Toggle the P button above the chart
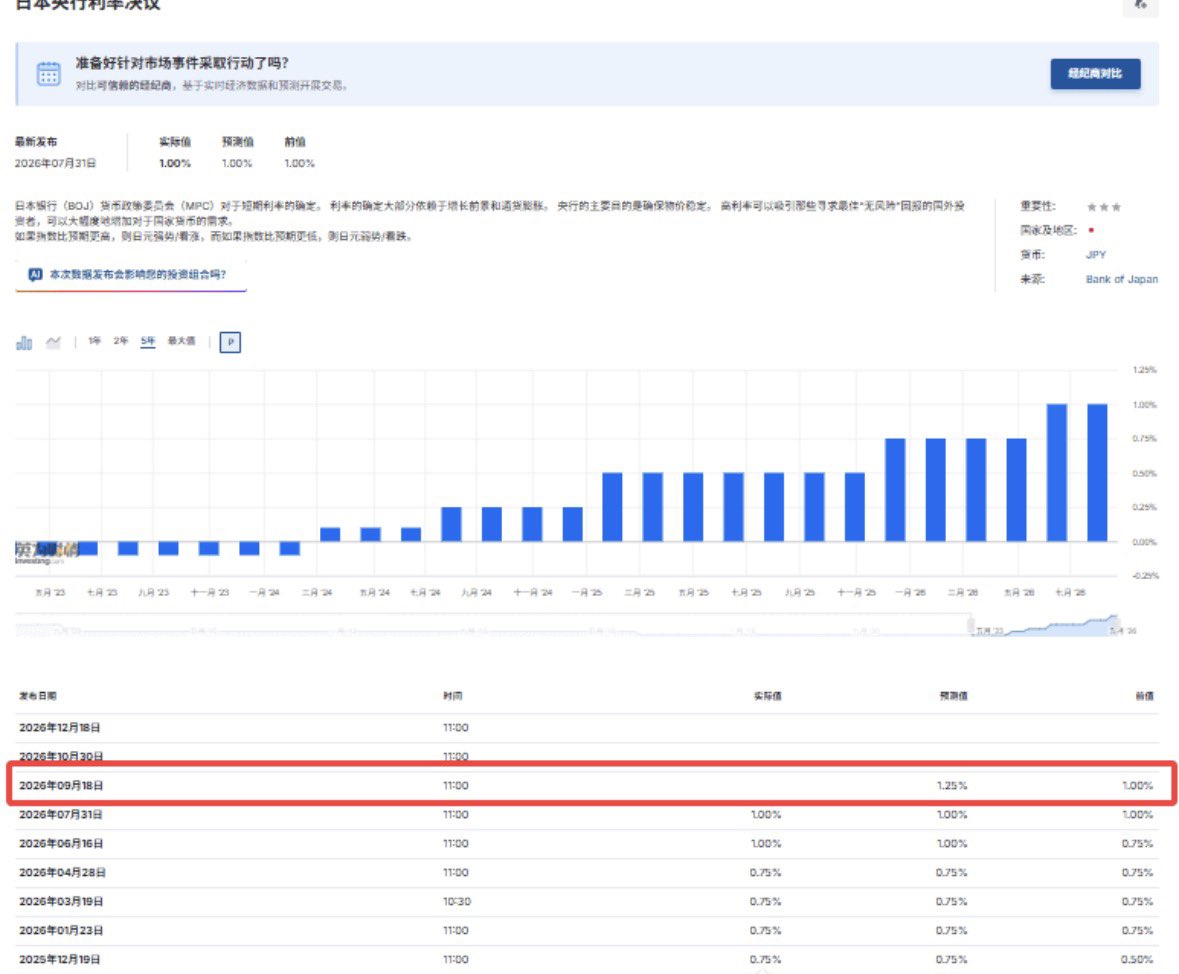This screenshot has width=1179, height=974. pos(230,343)
